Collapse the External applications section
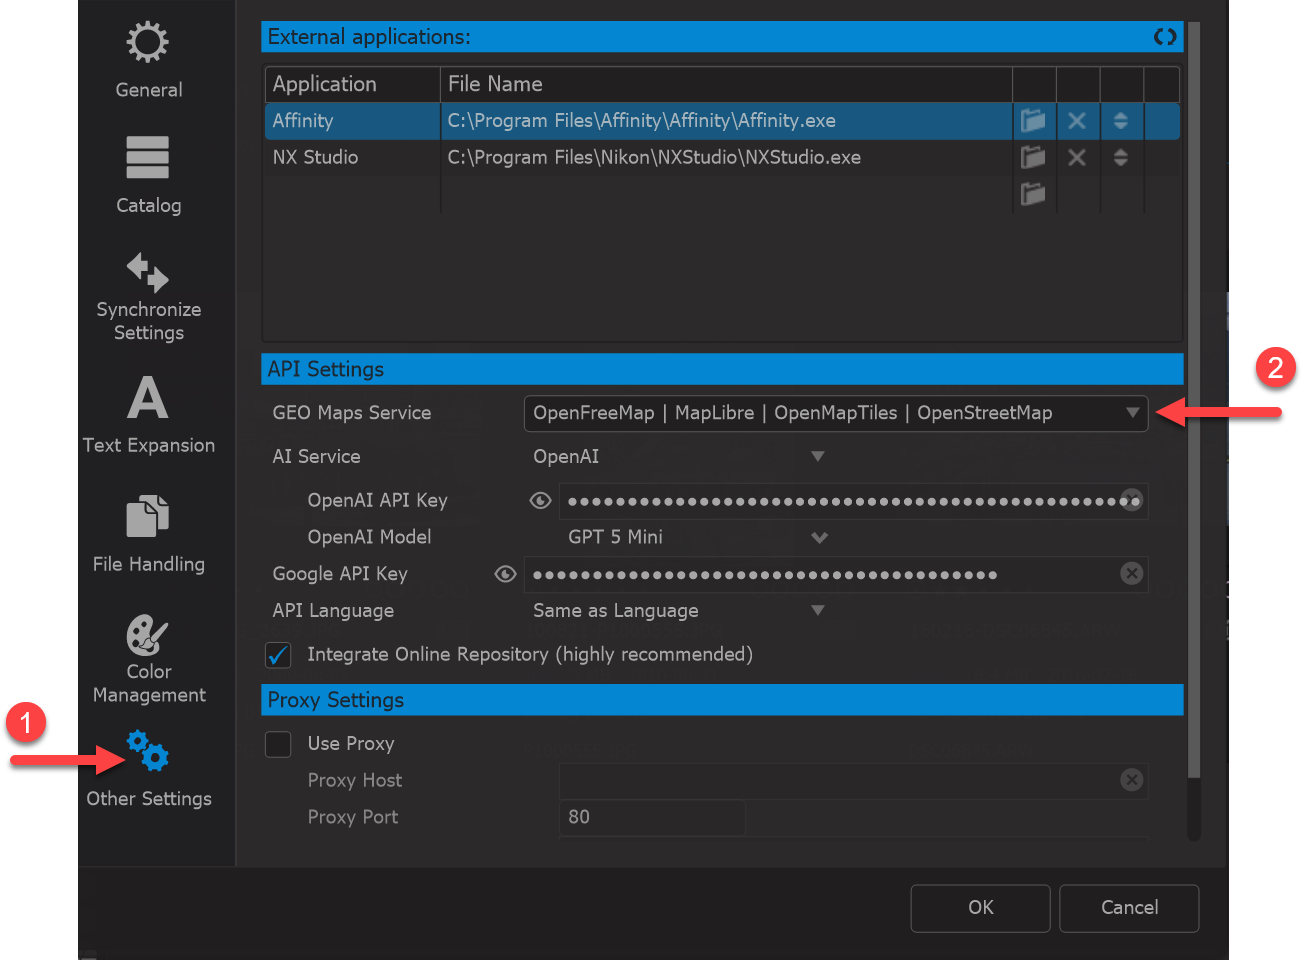Image resolution: width=1316 pixels, height=960 pixels. pos(1165,37)
